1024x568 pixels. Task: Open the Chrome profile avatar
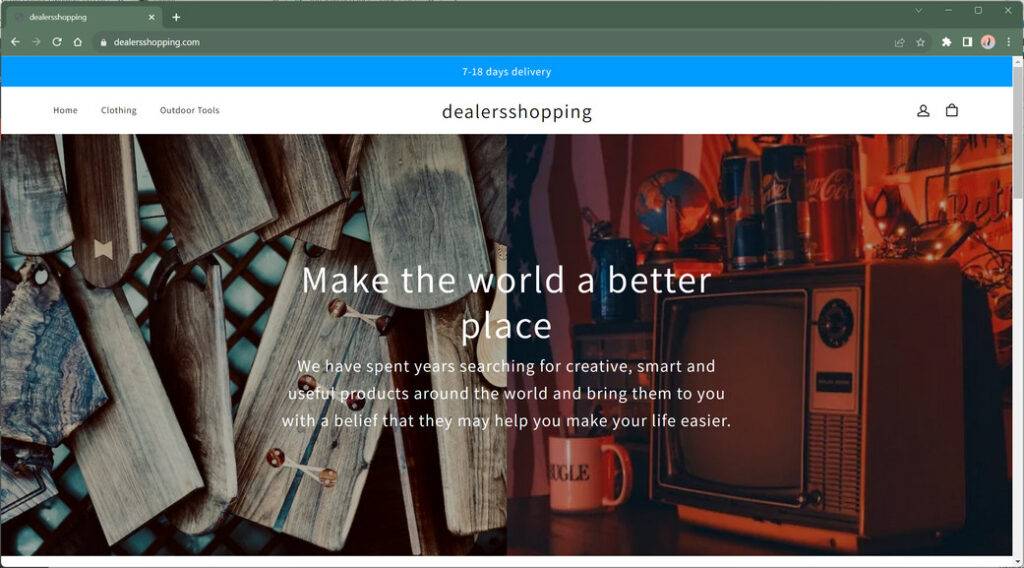pos(988,42)
